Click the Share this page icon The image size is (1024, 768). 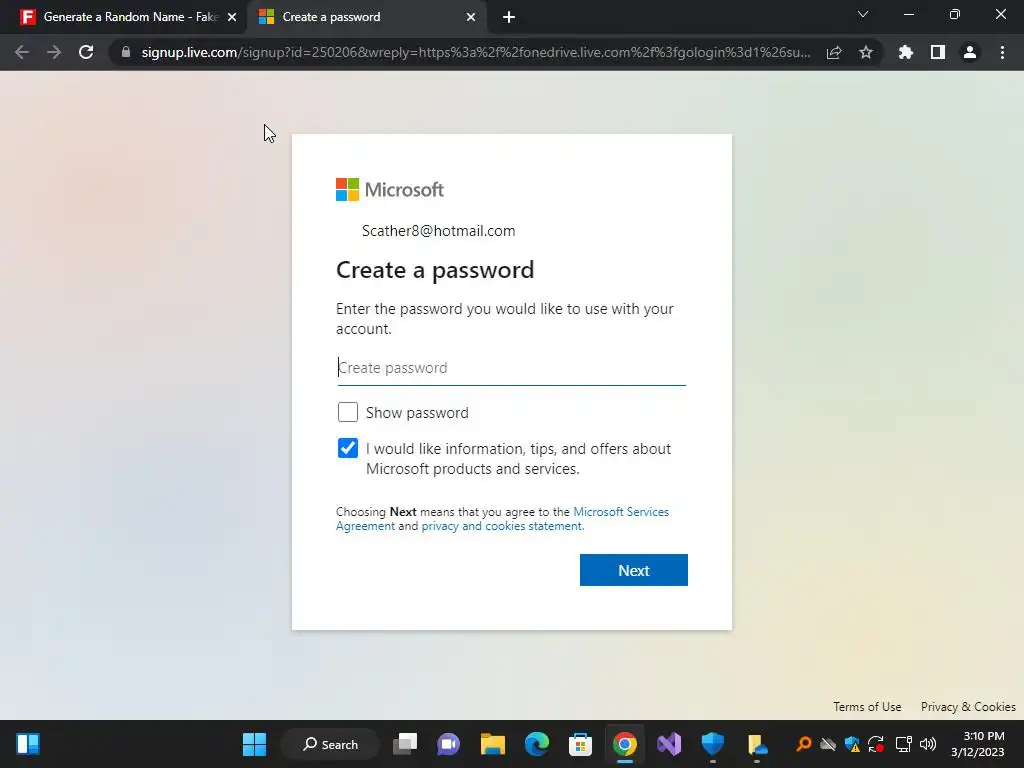834,52
